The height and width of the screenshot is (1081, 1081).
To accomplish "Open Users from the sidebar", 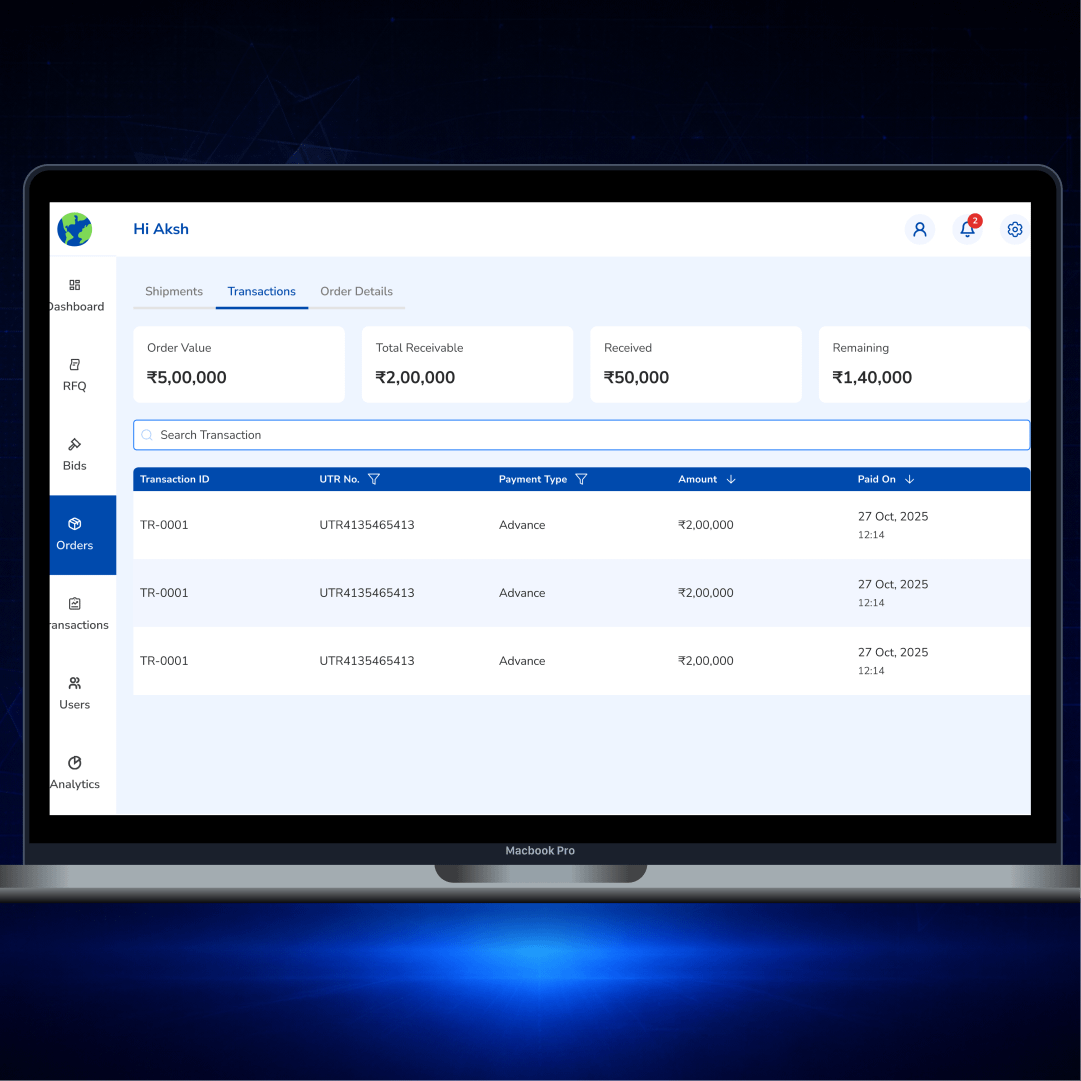I will 74,694.
